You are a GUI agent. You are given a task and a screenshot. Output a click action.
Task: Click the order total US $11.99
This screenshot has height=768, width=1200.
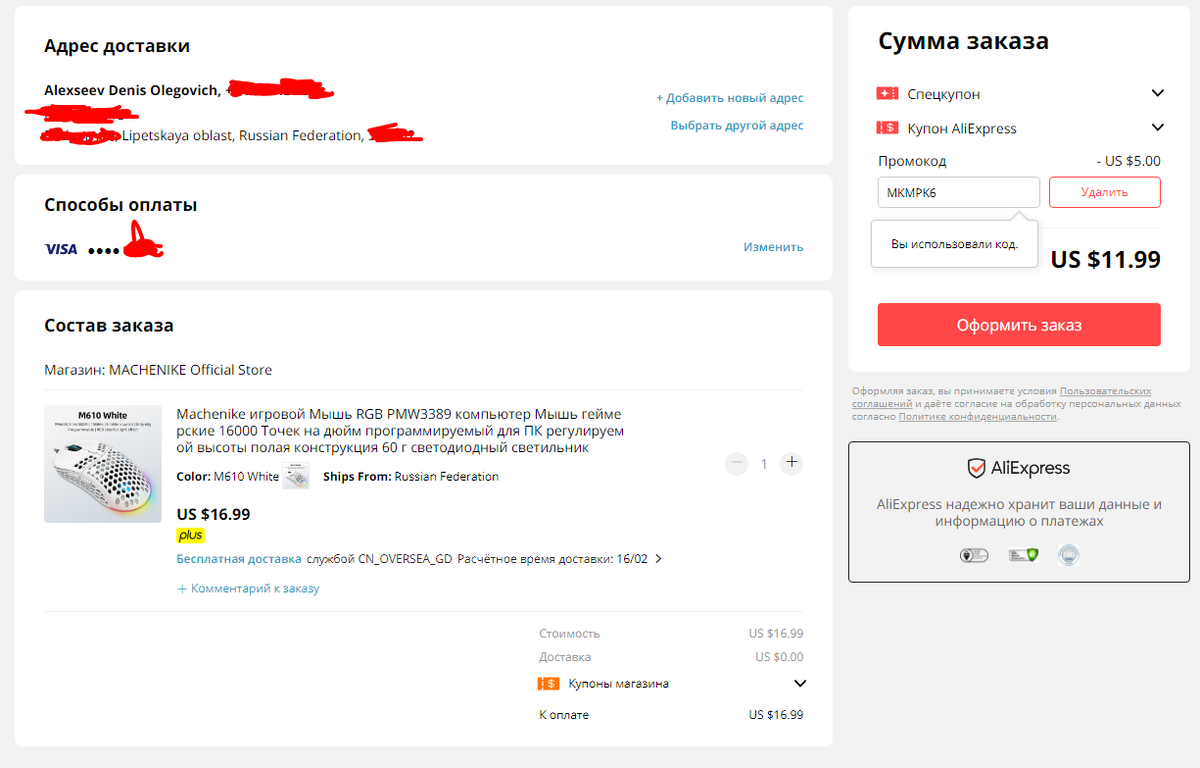[1105, 260]
